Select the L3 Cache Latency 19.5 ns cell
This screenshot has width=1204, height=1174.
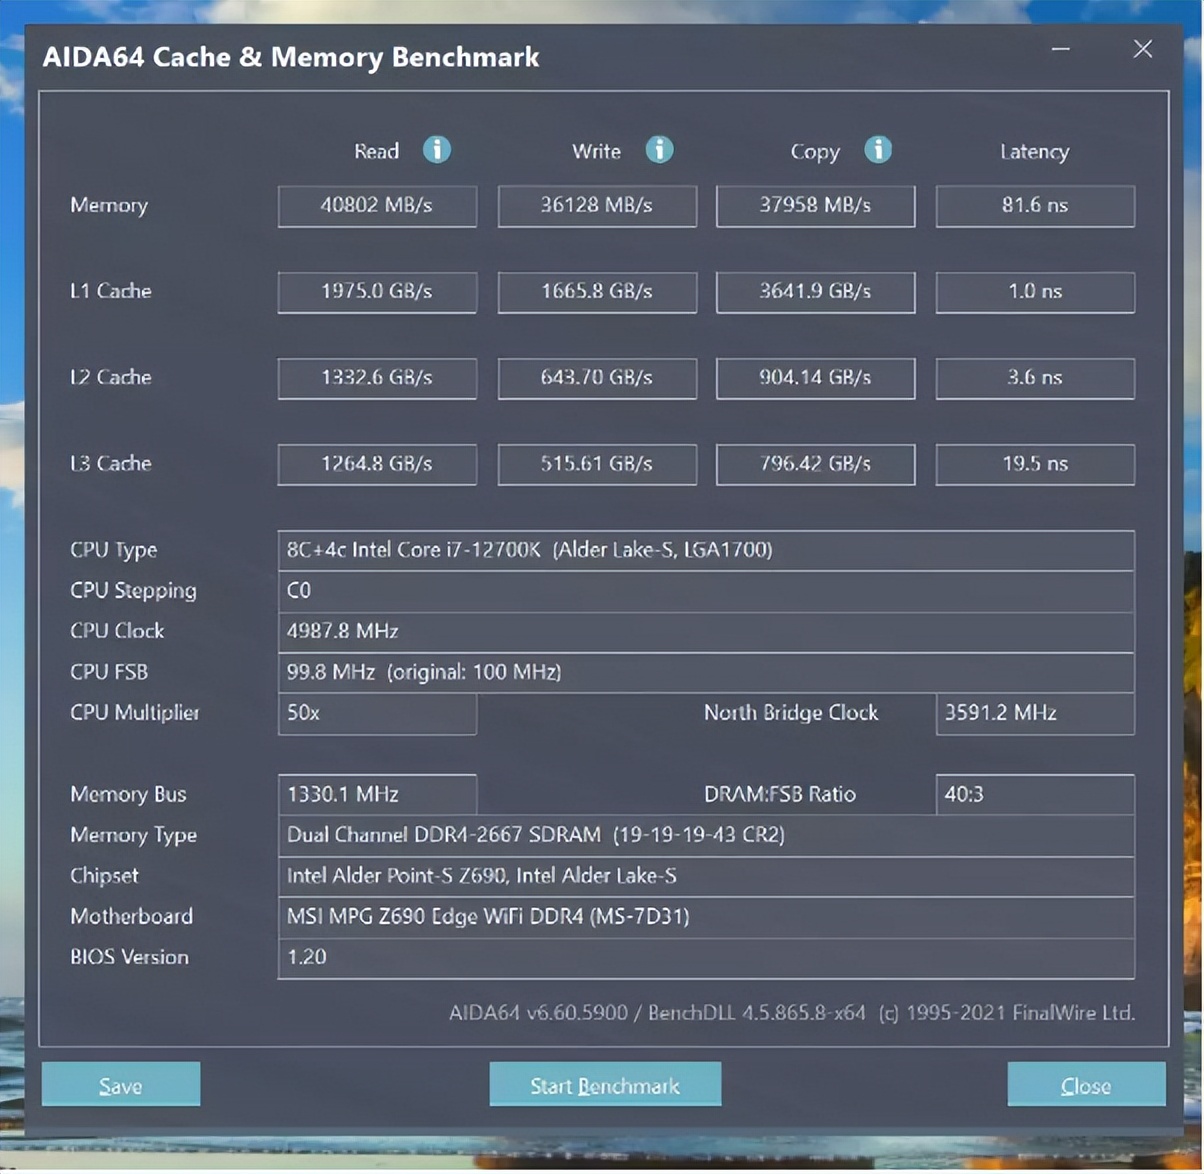point(1035,464)
